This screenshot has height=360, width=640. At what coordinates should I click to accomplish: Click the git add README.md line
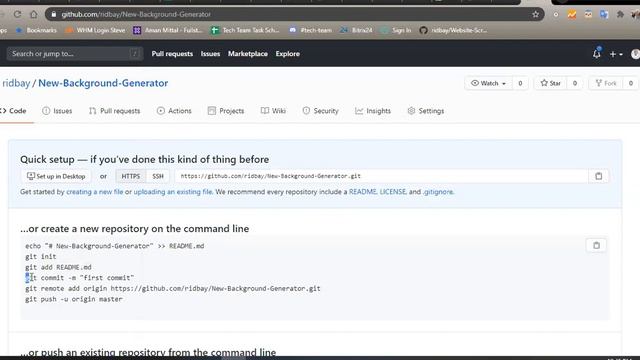coord(58,267)
